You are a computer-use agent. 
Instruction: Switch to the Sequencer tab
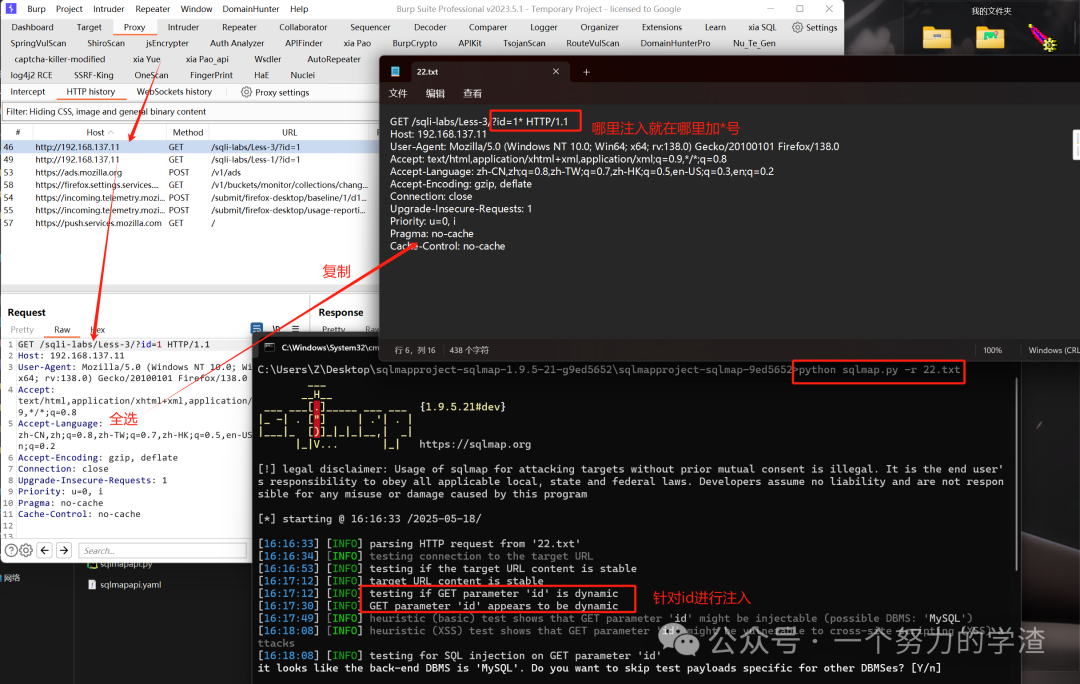[370, 27]
